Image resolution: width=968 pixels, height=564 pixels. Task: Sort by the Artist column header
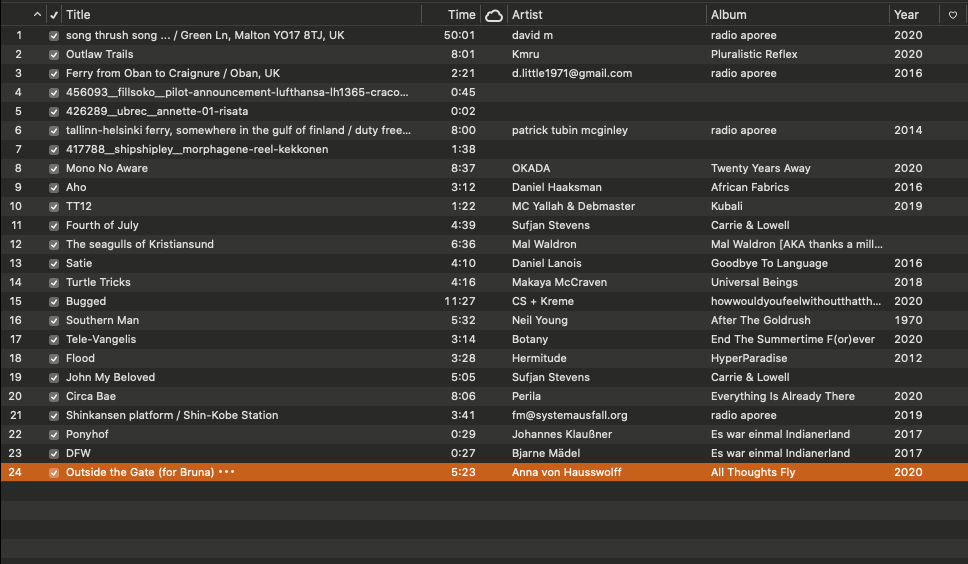click(527, 15)
